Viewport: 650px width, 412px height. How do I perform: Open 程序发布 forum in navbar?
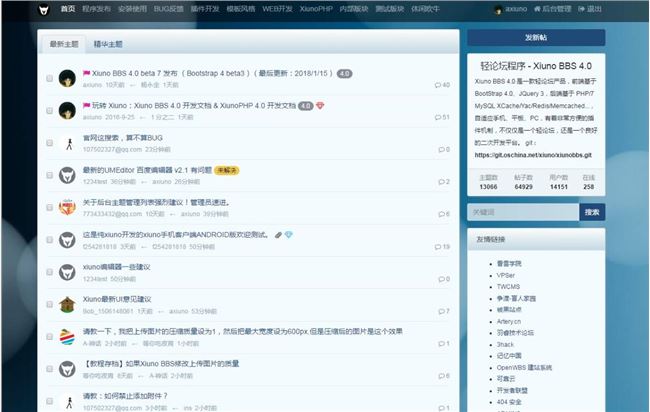click(x=96, y=9)
